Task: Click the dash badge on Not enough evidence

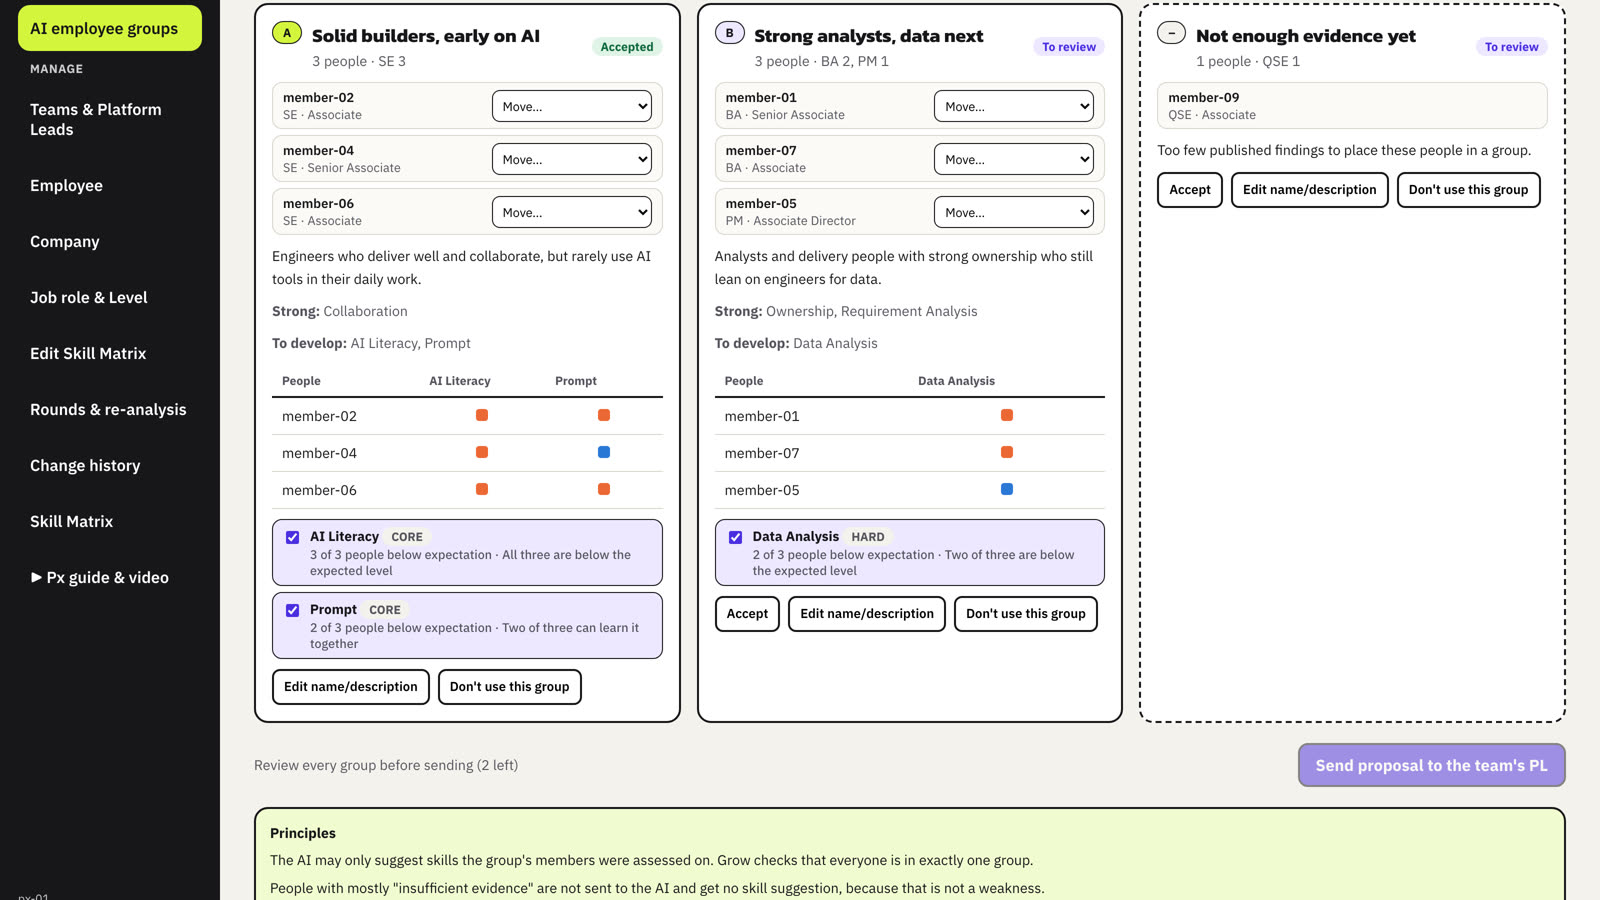Action: (1172, 33)
